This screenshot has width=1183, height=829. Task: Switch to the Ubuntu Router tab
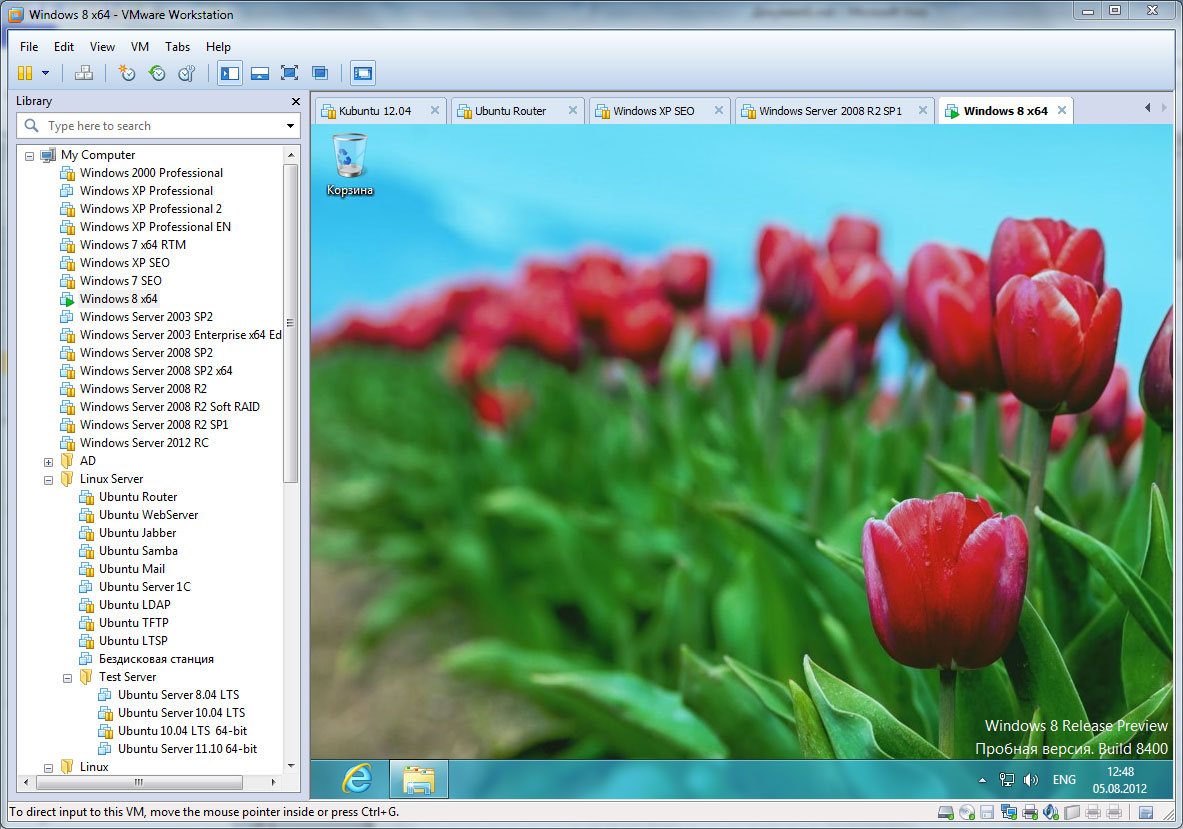point(510,111)
